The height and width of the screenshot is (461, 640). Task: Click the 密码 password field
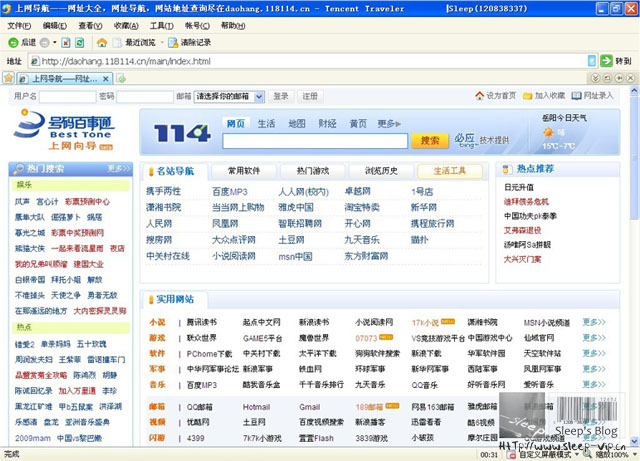pos(145,97)
